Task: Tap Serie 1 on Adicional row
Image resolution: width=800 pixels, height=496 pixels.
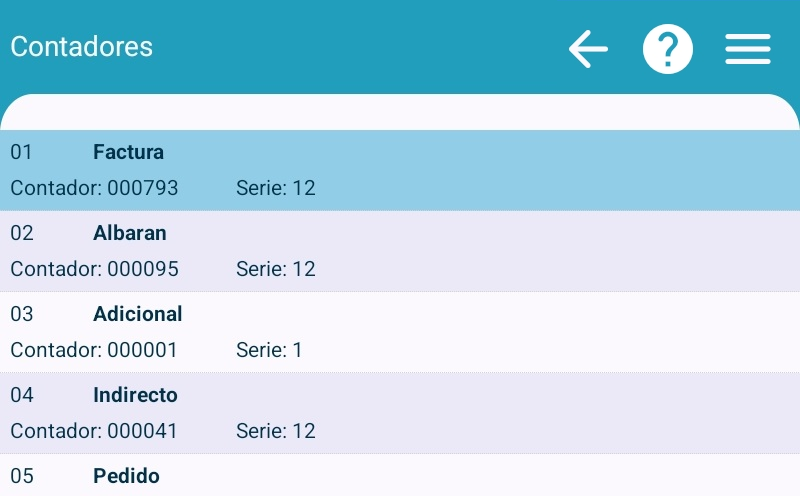Action: click(x=269, y=350)
